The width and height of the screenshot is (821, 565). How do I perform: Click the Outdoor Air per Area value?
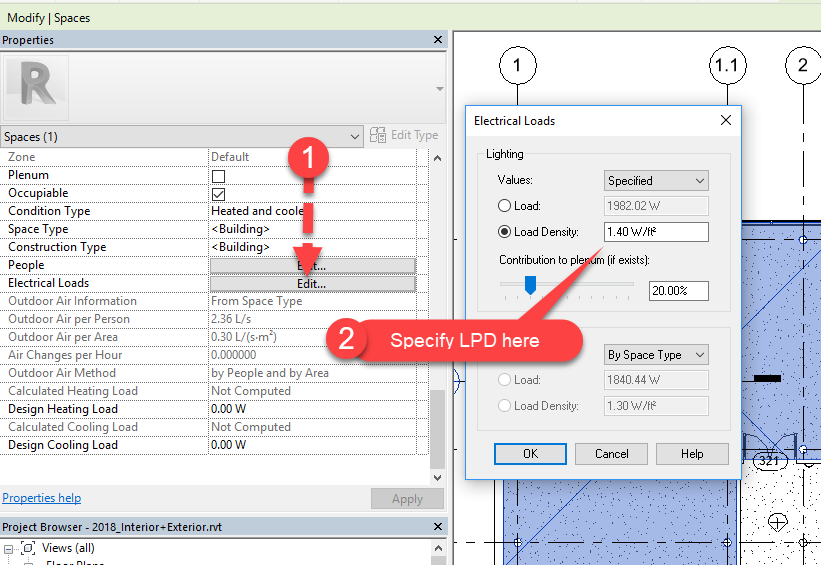(312, 337)
